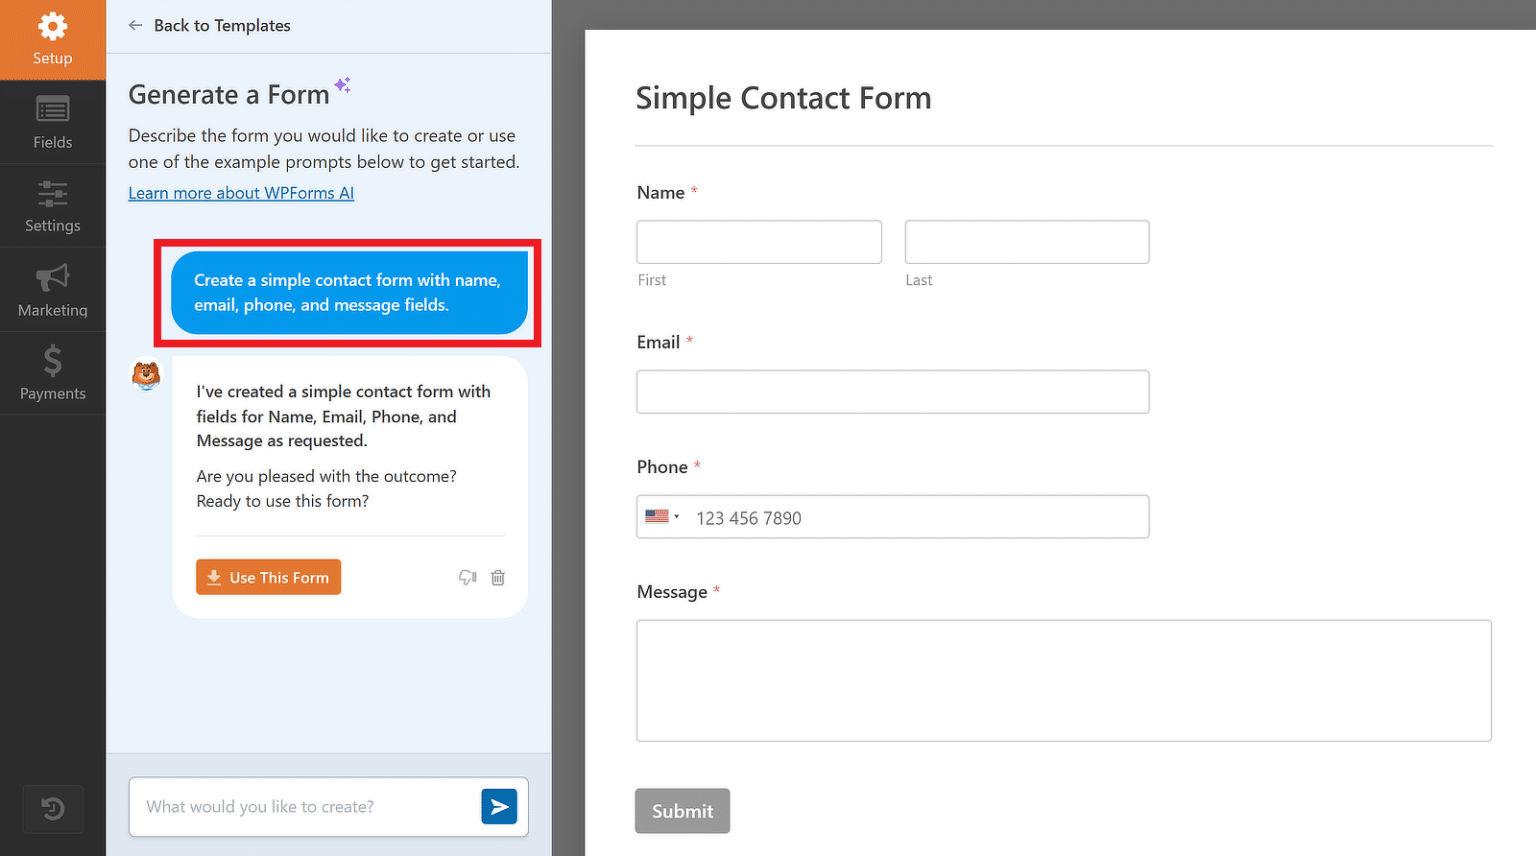Delete the AI response with the trash icon

pyautogui.click(x=497, y=577)
